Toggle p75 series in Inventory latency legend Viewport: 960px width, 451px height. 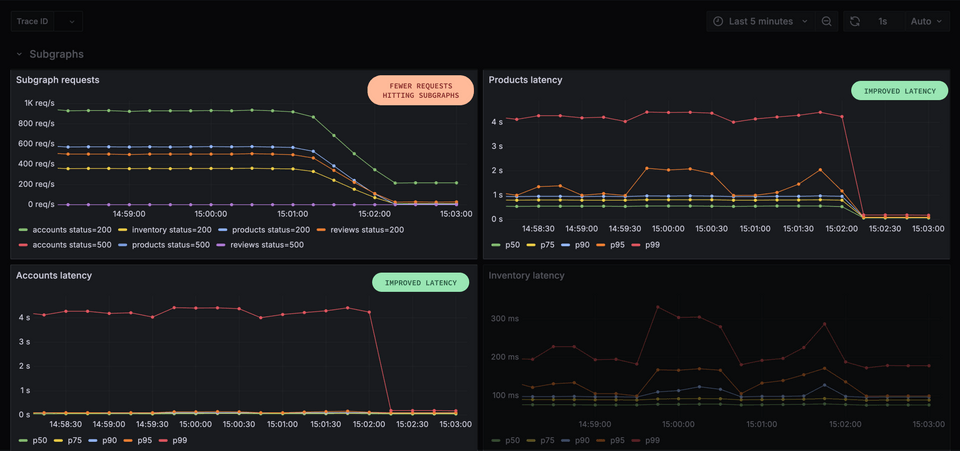tap(540, 441)
